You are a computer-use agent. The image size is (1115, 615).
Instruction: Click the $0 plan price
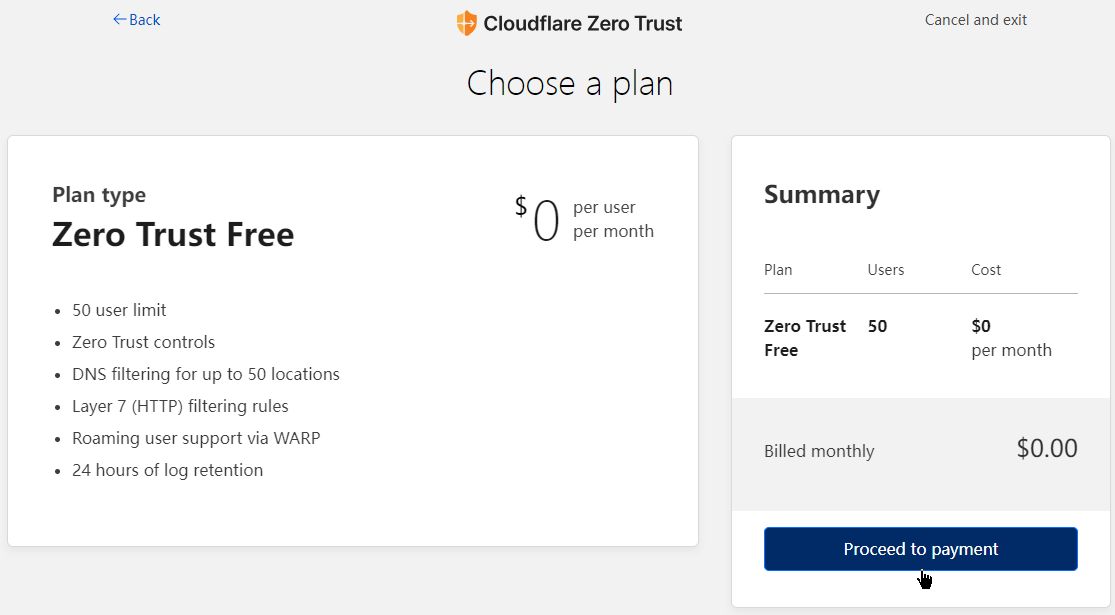click(540, 220)
